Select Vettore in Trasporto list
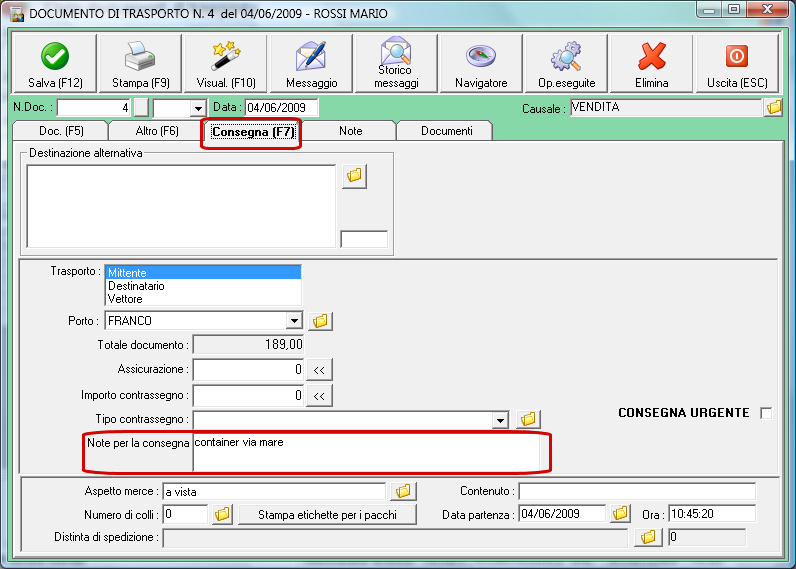 [x=203, y=299]
